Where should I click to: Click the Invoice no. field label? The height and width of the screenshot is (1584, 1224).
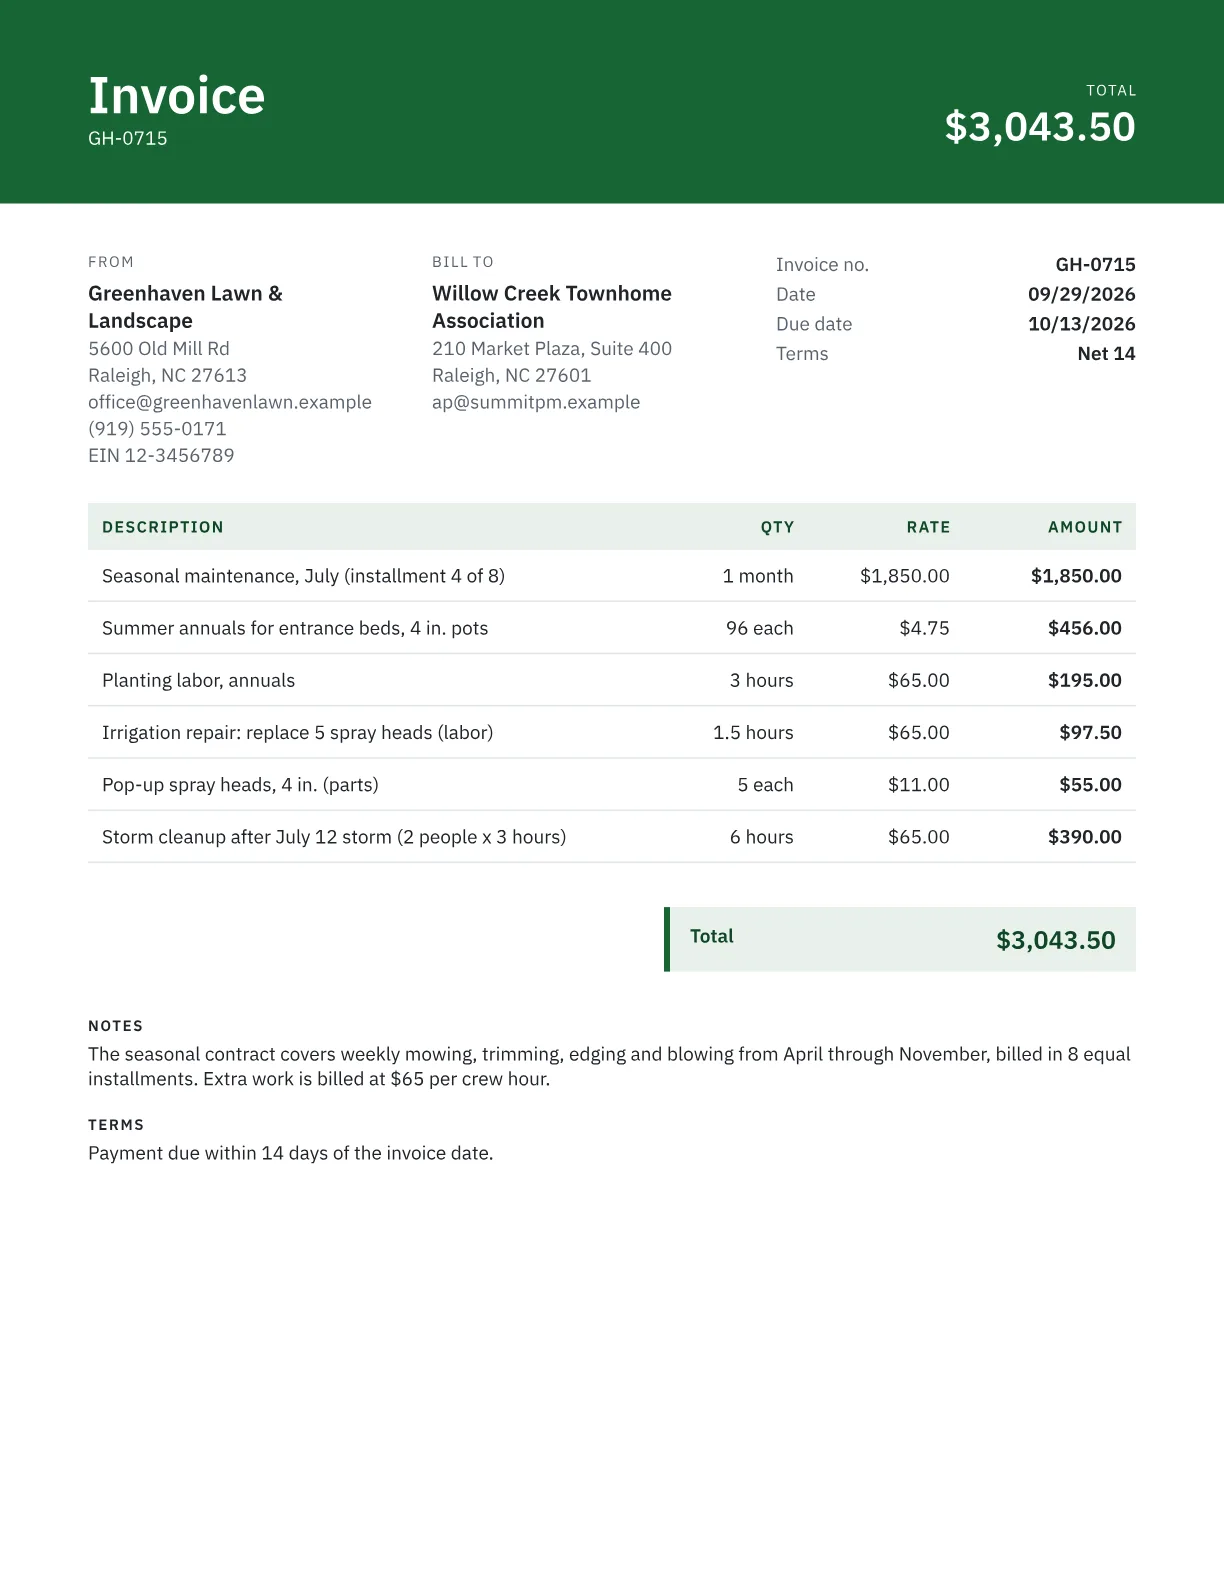822,264
